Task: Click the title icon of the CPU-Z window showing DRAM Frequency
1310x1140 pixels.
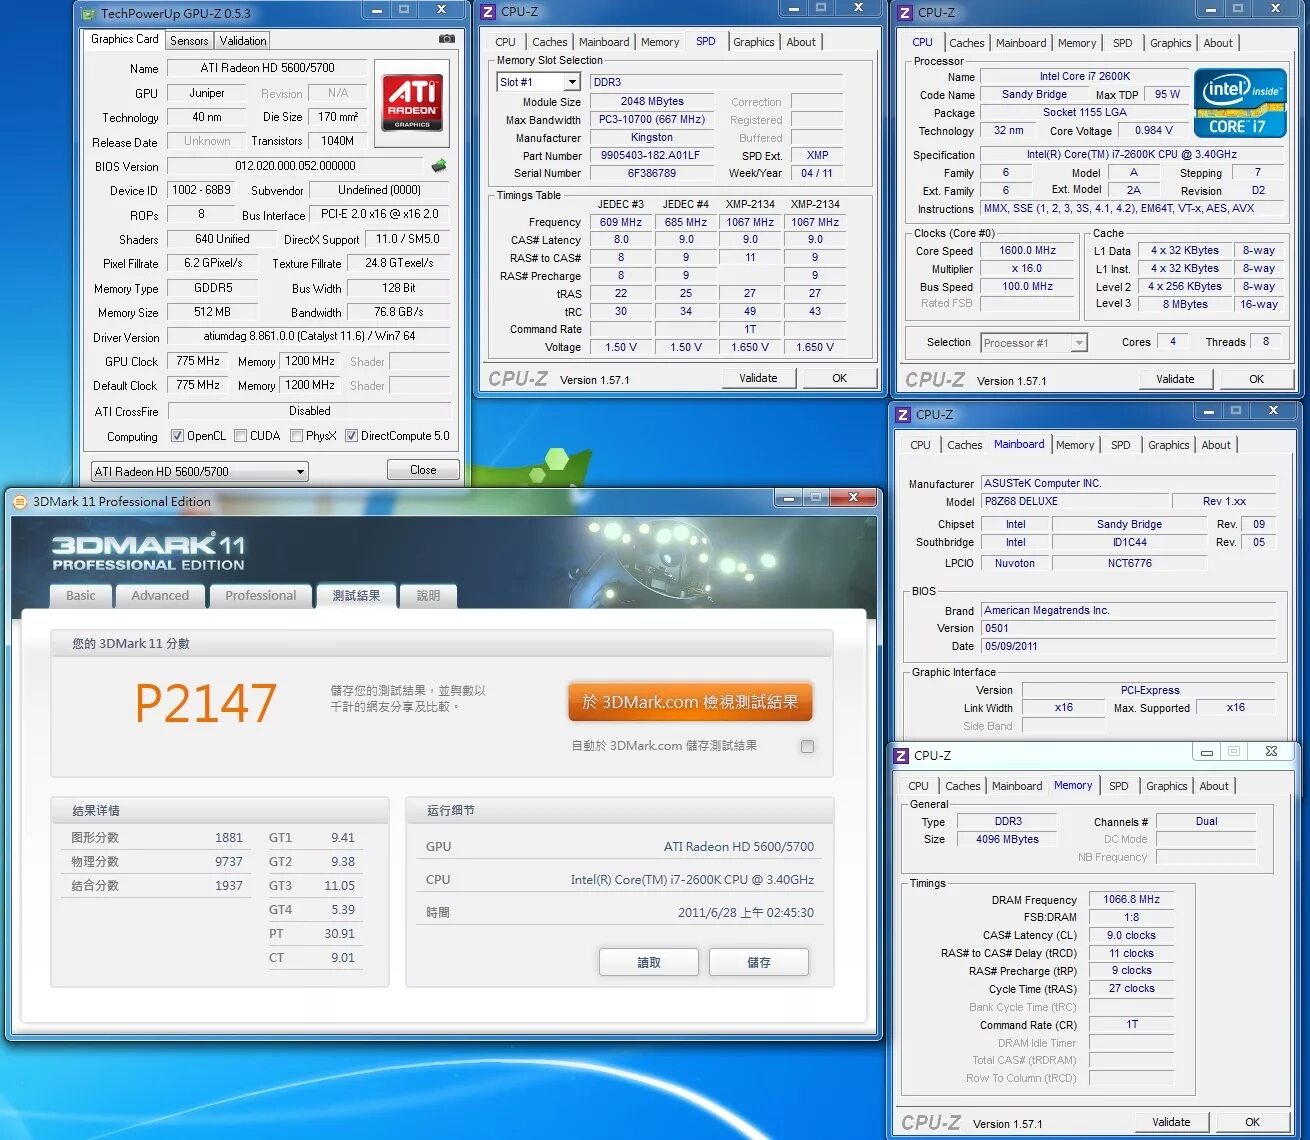Action: pyautogui.click(x=901, y=755)
